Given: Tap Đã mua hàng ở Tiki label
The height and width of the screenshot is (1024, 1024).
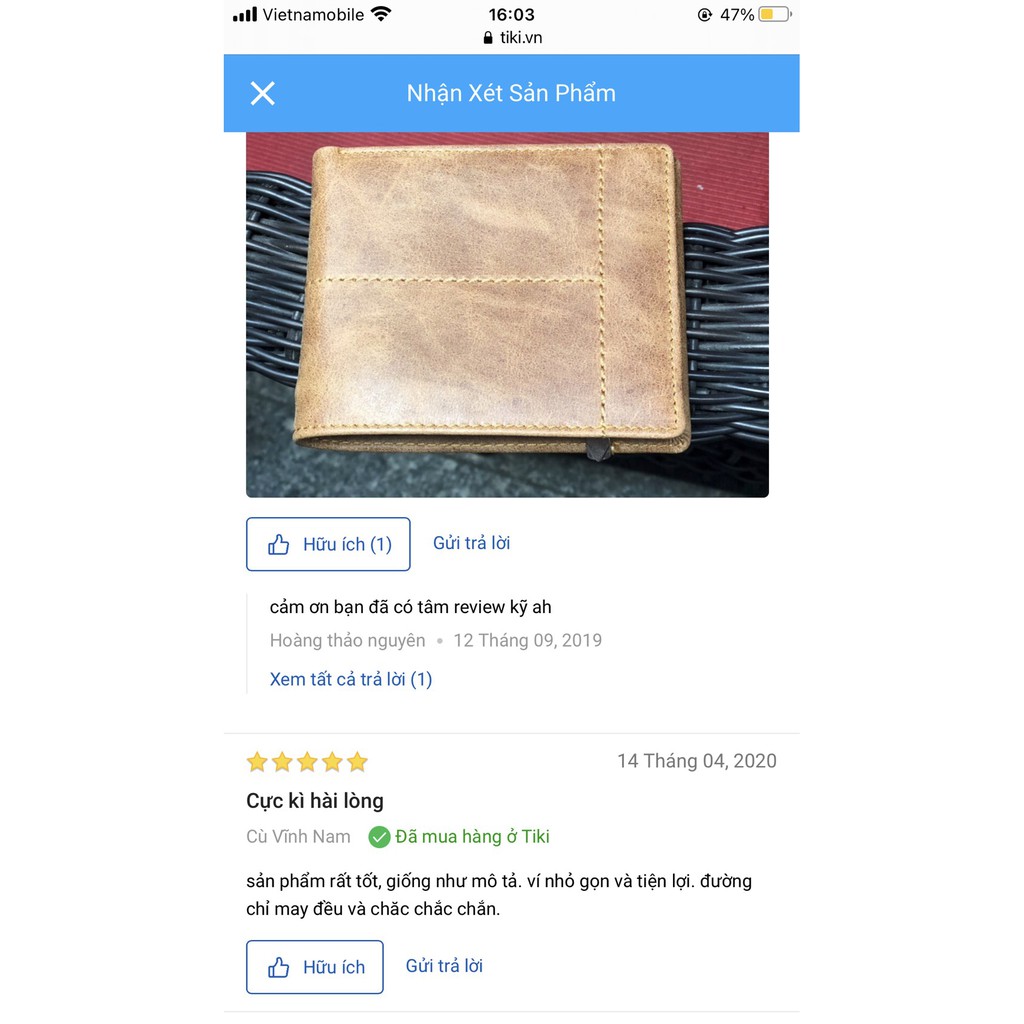Looking at the screenshot, I should [x=472, y=837].
